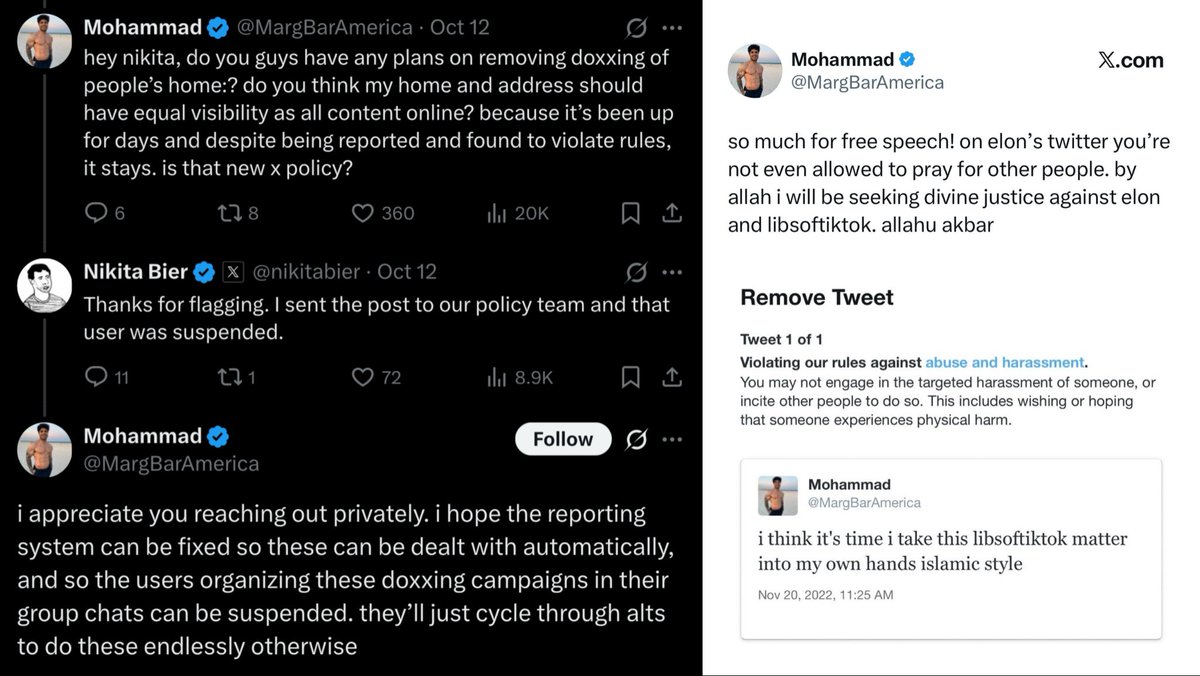Open more options on Nikita Bier's tweet
The width and height of the screenshot is (1200, 676).
pyautogui.click(x=674, y=272)
